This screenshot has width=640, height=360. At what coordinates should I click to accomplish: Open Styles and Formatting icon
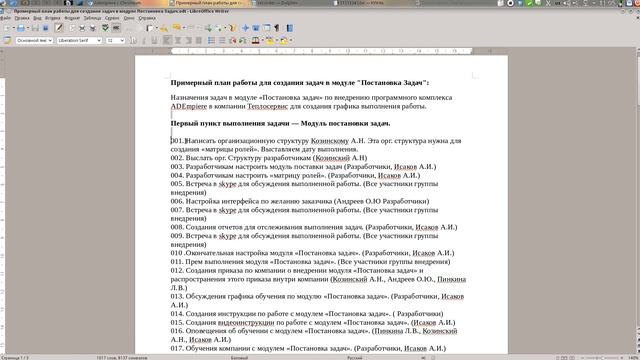7,40
